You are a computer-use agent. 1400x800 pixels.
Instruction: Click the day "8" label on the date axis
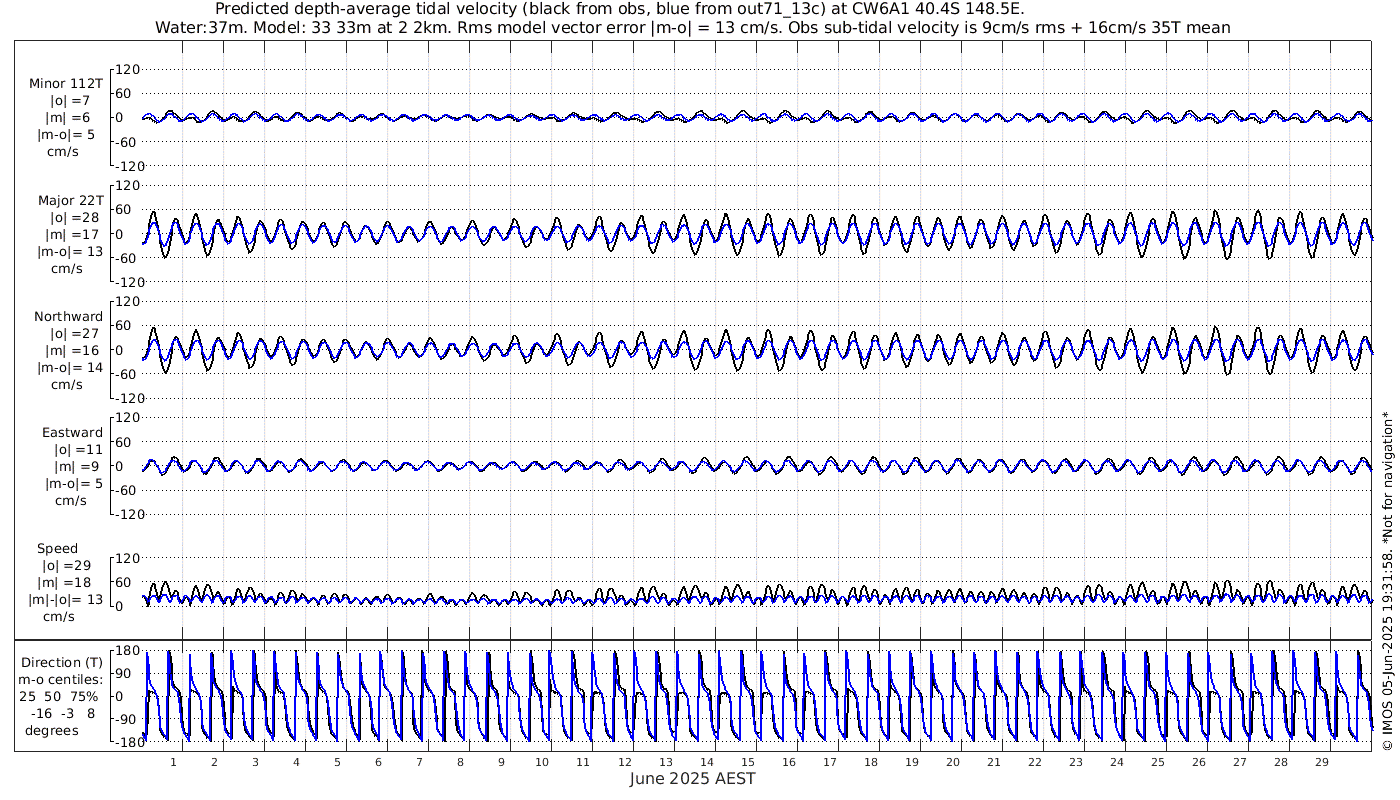click(x=460, y=762)
